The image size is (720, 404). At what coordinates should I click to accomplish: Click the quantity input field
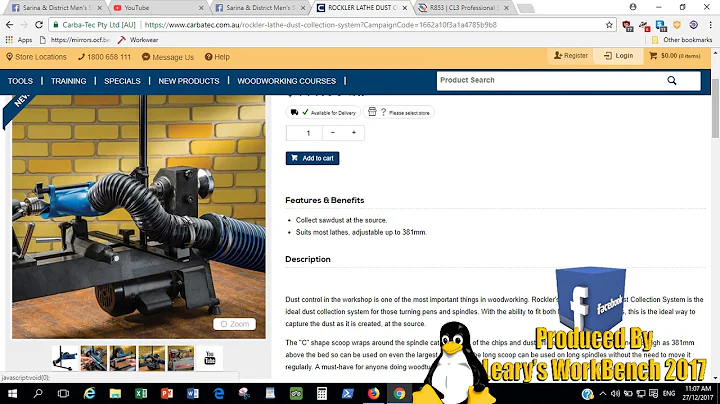[x=304, y=133]
